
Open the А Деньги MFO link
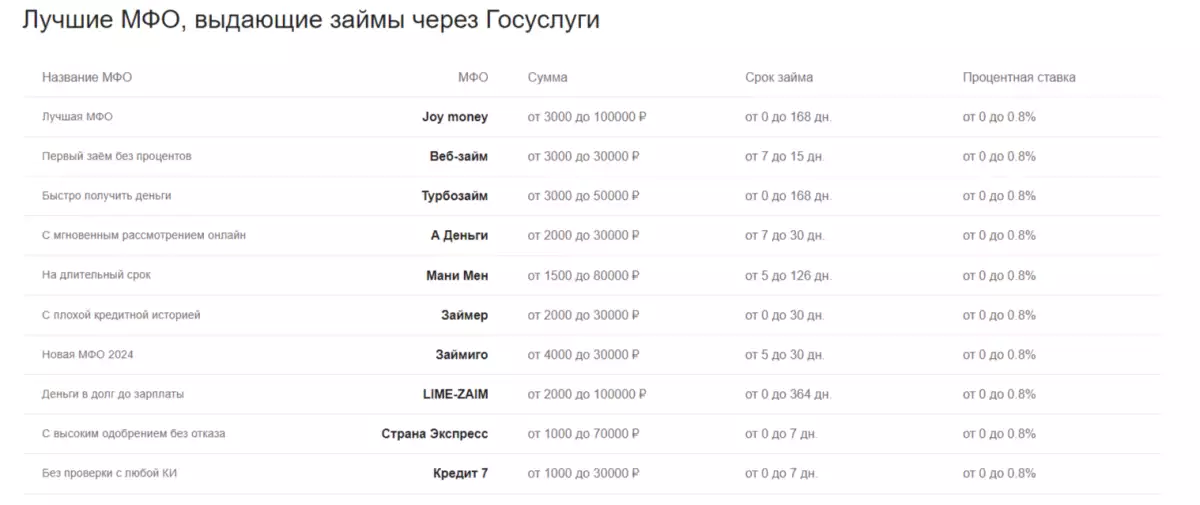point(459,236)
